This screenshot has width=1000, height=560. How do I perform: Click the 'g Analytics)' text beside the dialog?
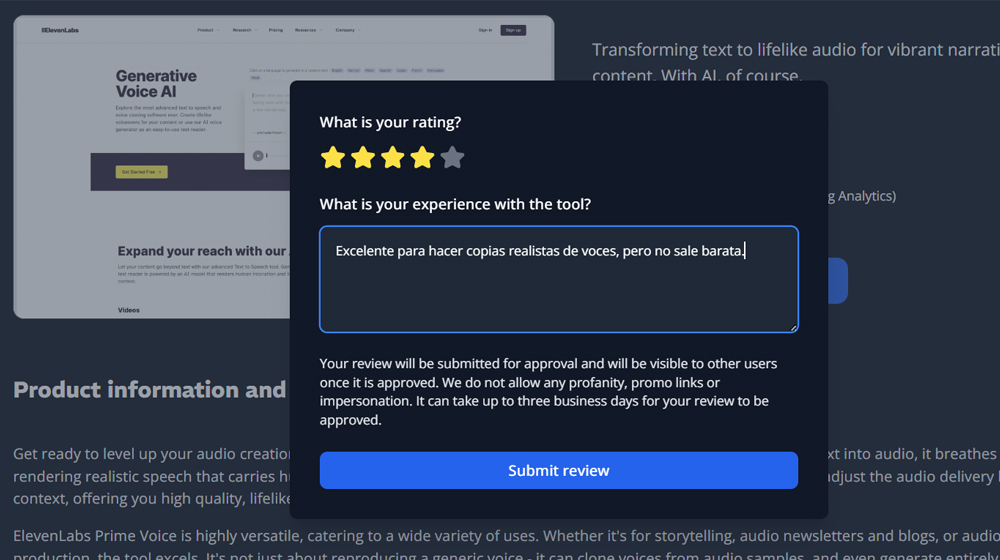pos(862,196)
